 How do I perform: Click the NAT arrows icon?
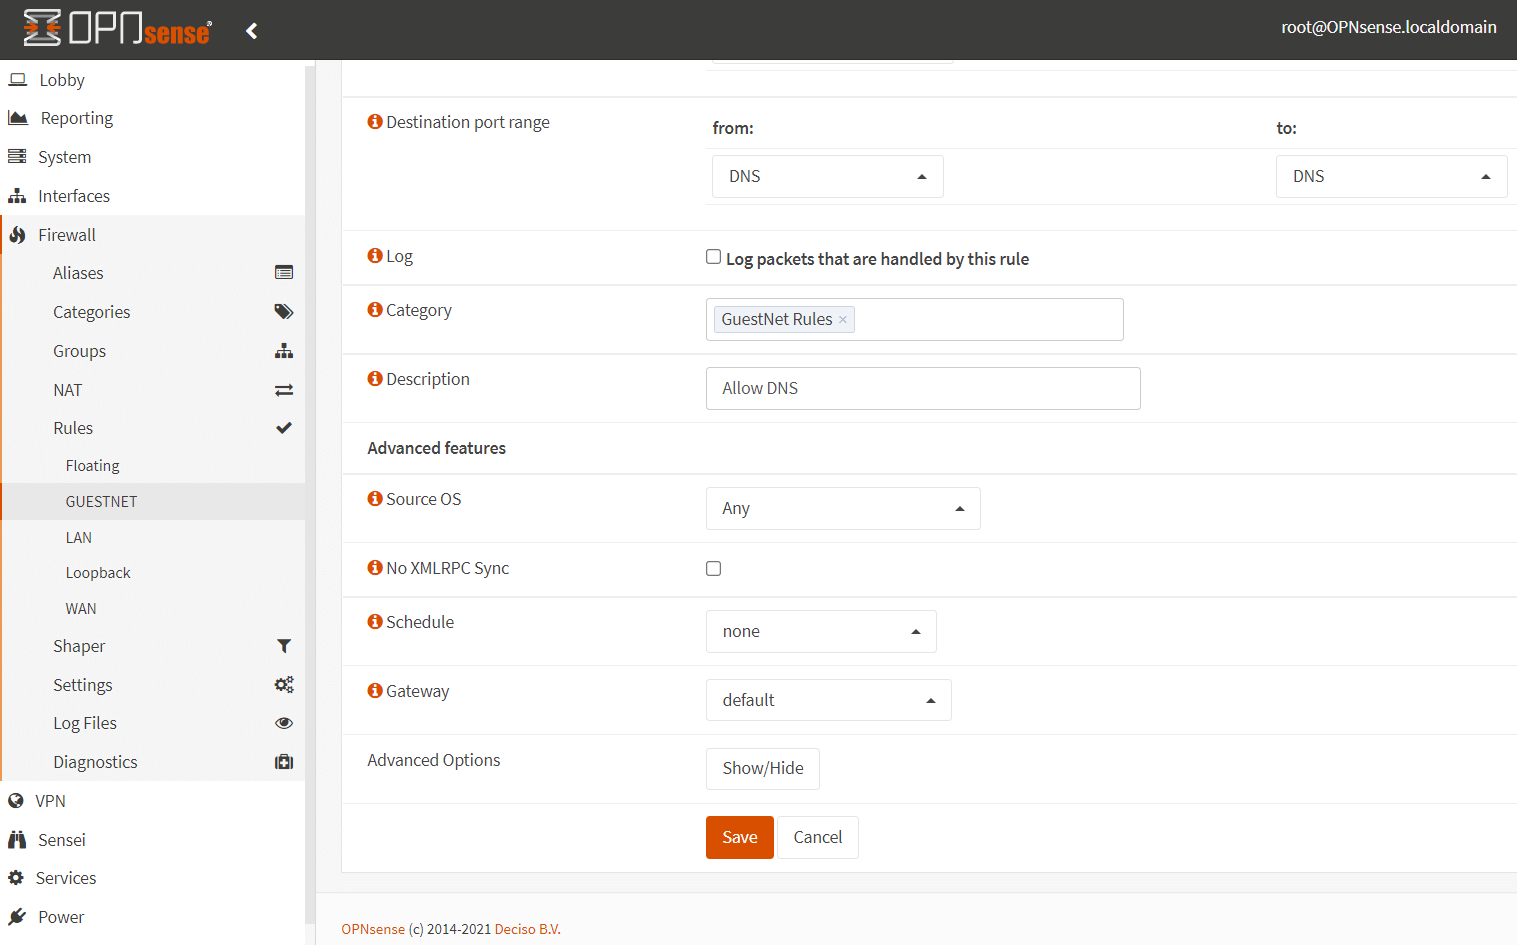coord(284,390)
